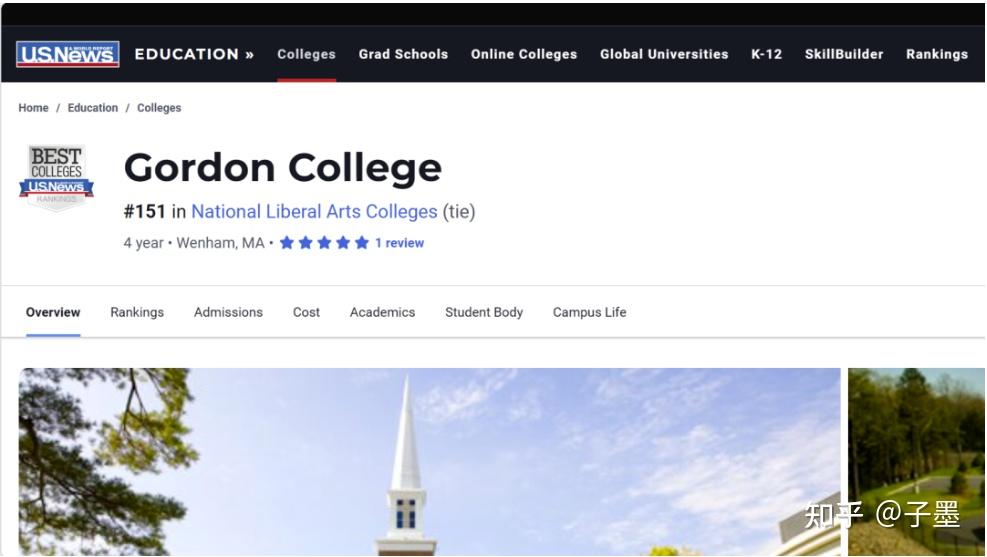987x557 pixels.
Task: Open the second campus photo with trees
Action: pos(916,462)
